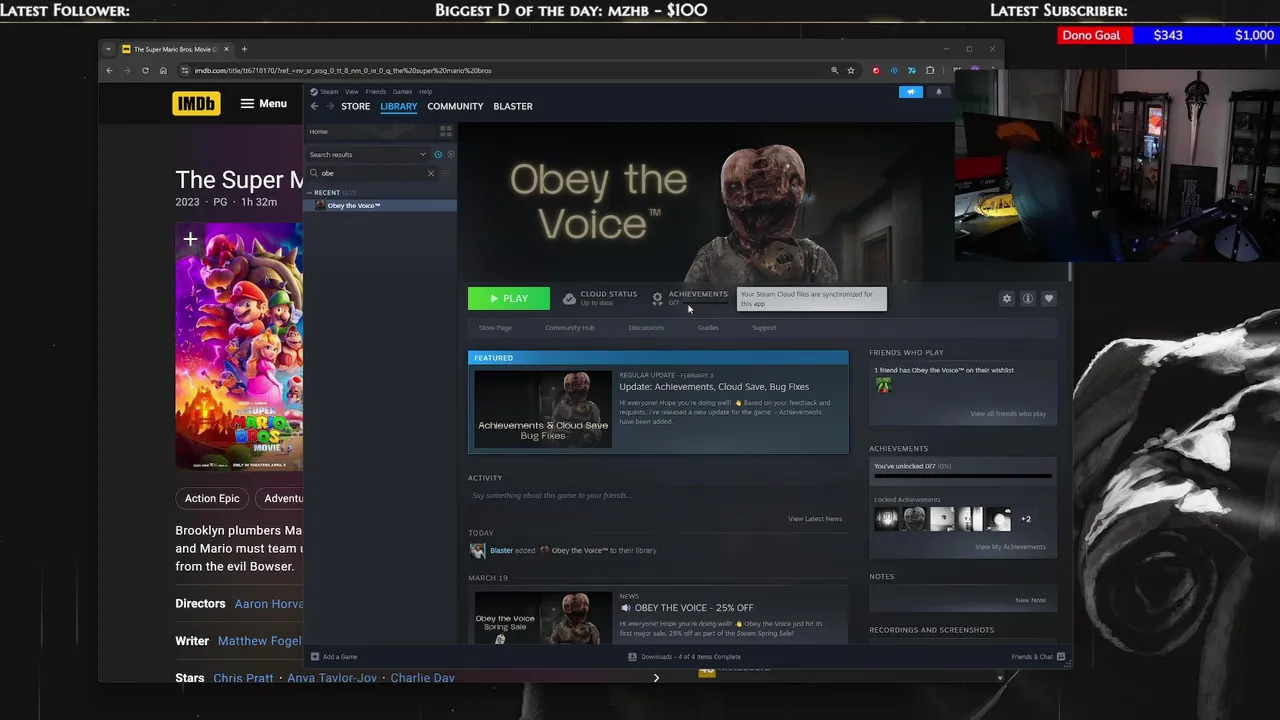Reload the IMDb page in browser

tap(145, 70)
